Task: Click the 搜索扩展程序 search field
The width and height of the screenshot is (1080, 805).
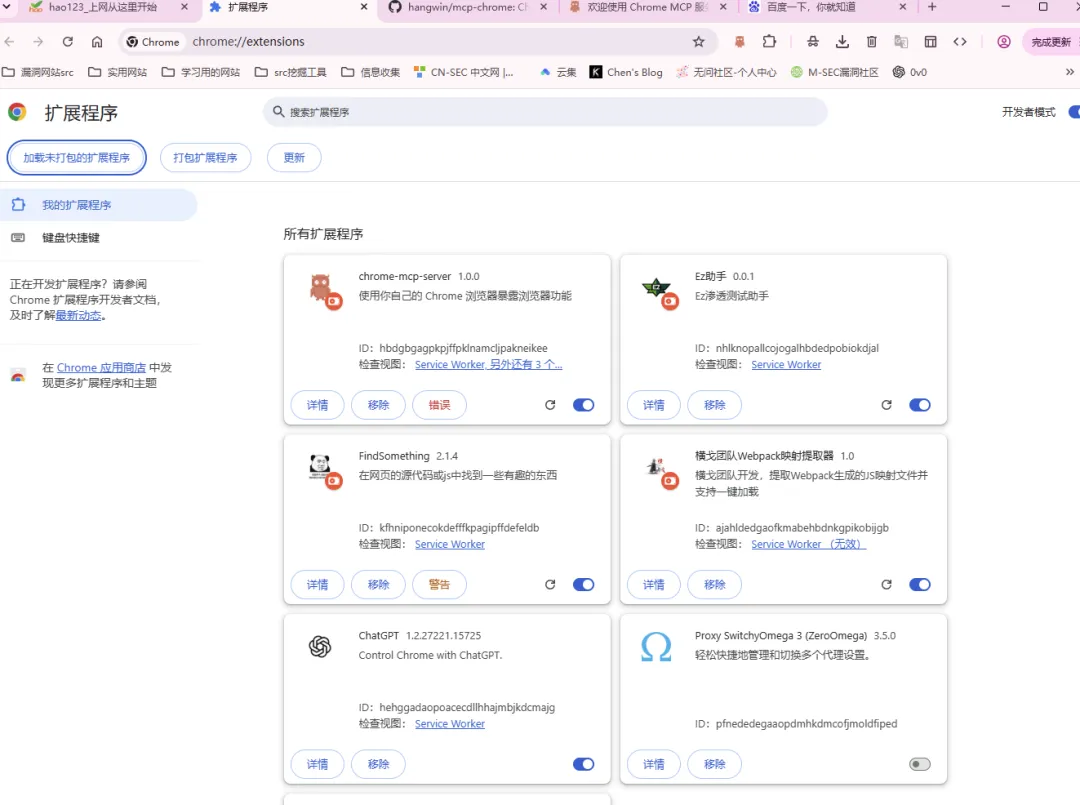Action: click(545, 112)
